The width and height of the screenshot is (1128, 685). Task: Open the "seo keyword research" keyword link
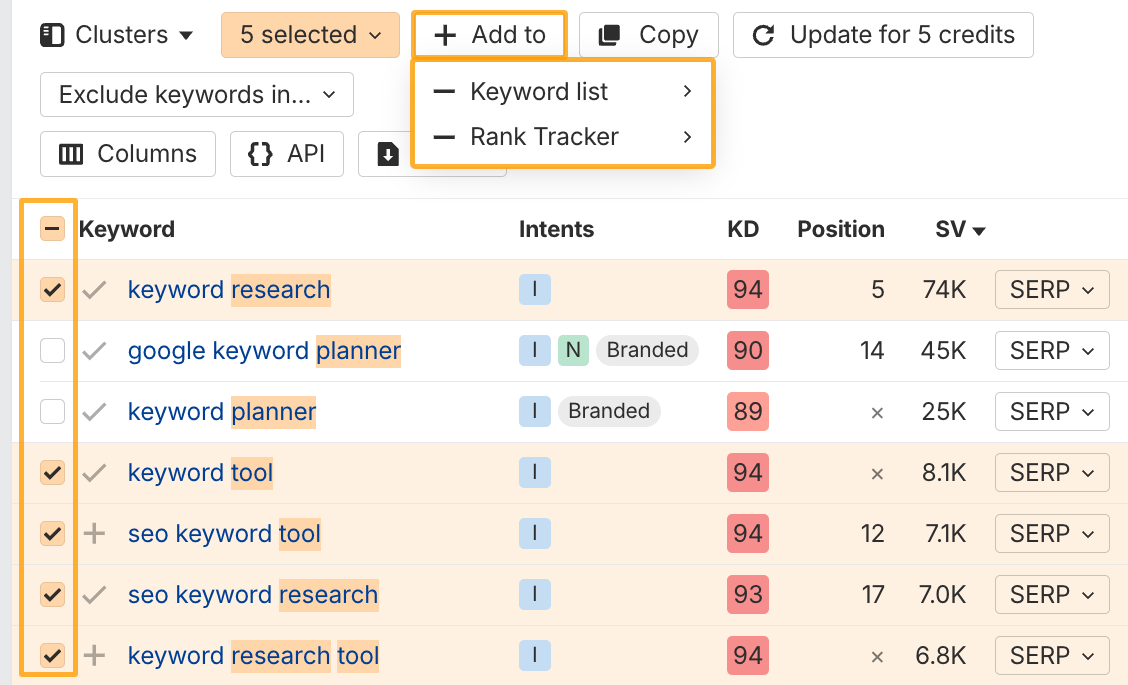click(x=252, y=594)
